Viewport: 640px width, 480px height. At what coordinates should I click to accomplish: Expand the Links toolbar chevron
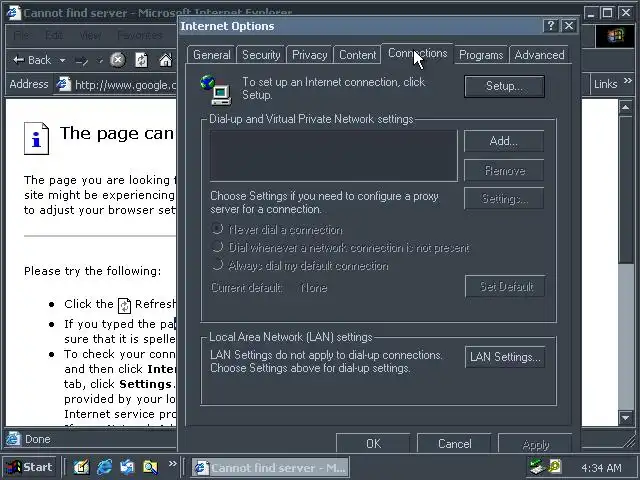[x=628, y=81]
